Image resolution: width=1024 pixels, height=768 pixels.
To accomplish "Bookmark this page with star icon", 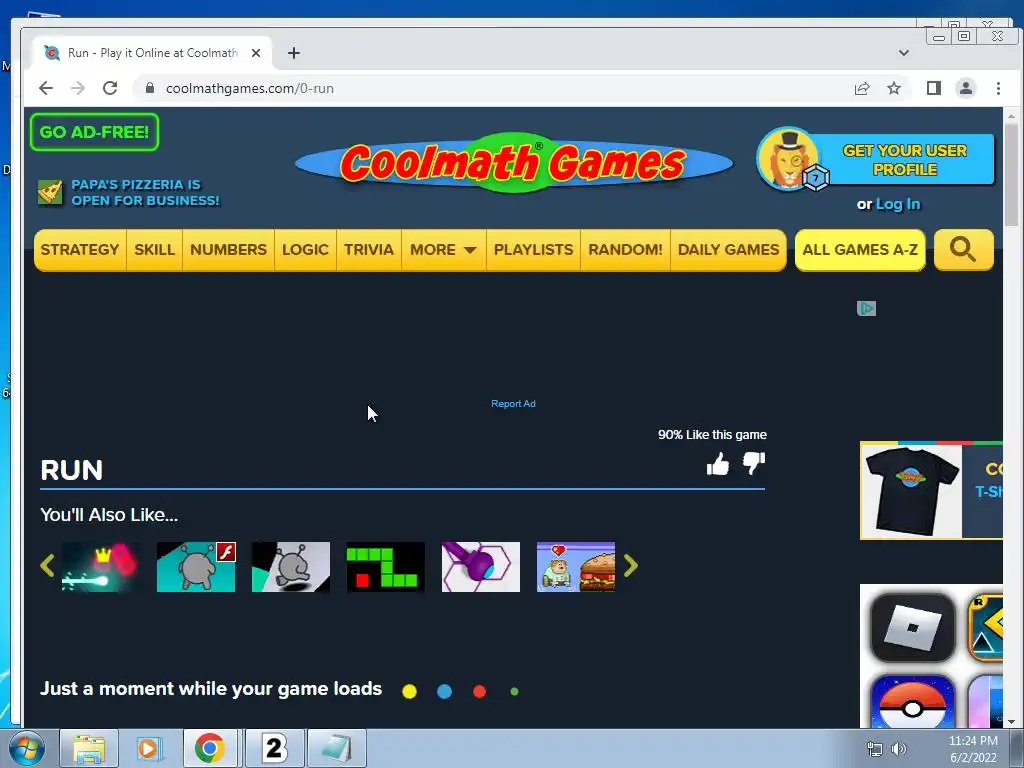I will [x=894, y=88].
